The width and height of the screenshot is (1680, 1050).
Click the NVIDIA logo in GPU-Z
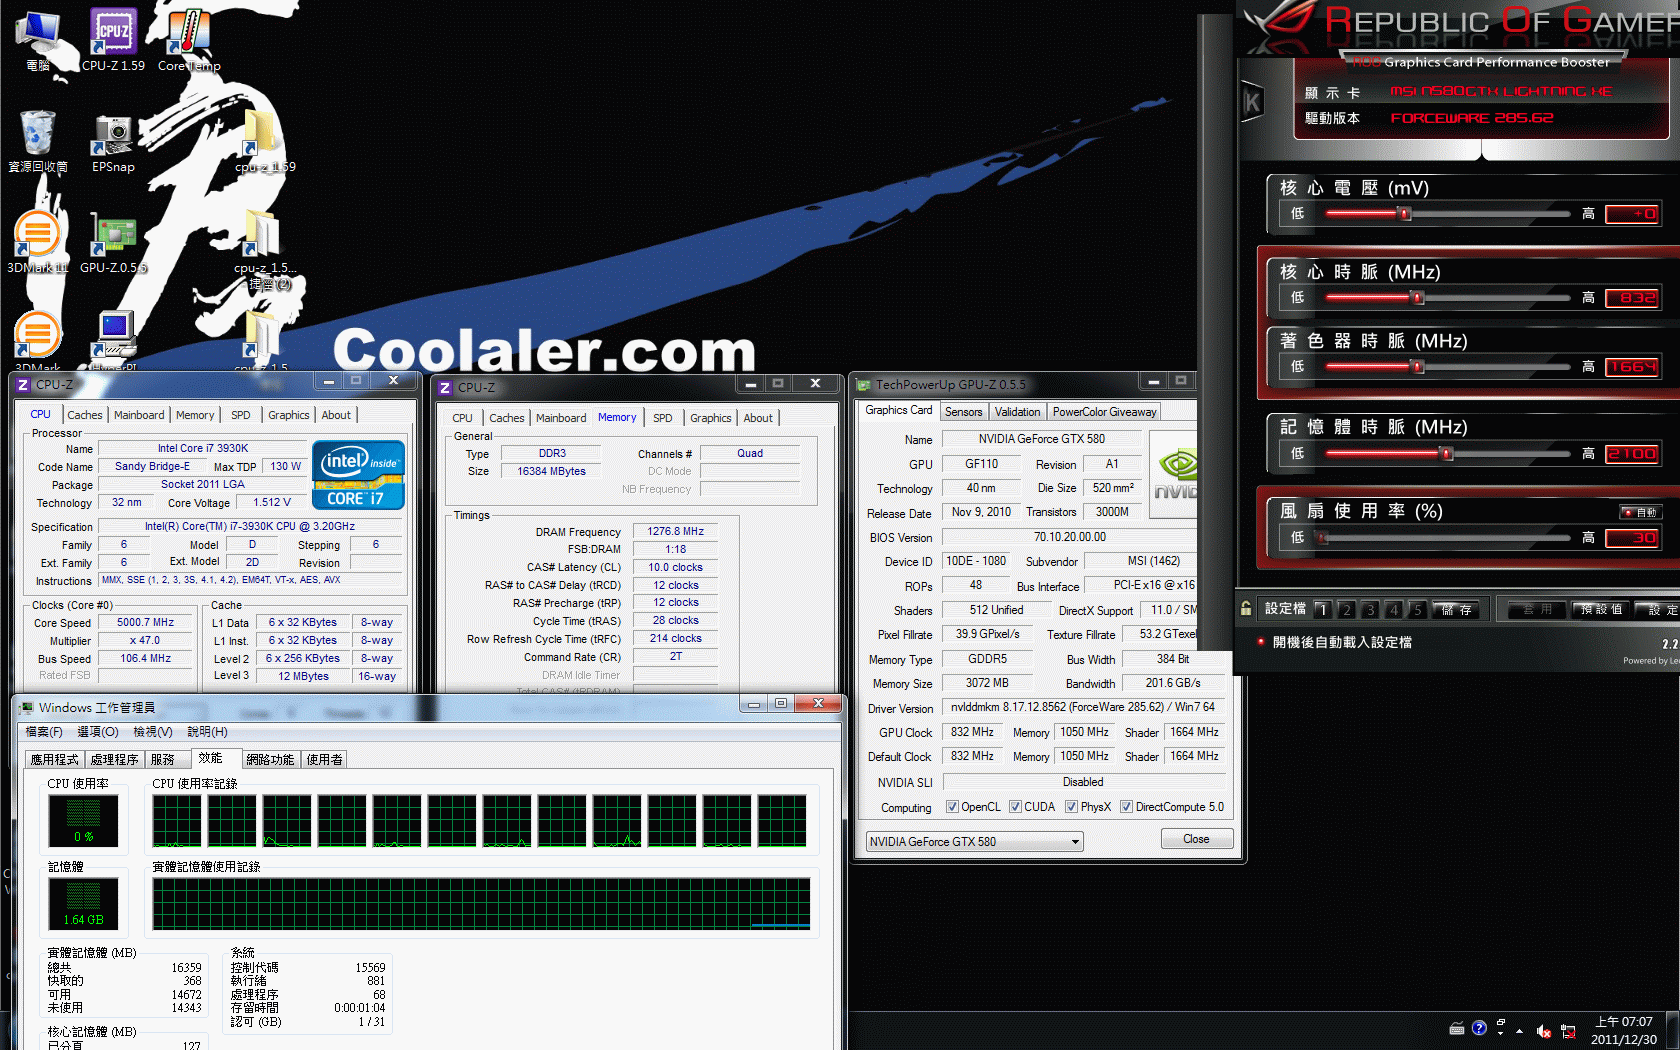[x=1176, y=474]
